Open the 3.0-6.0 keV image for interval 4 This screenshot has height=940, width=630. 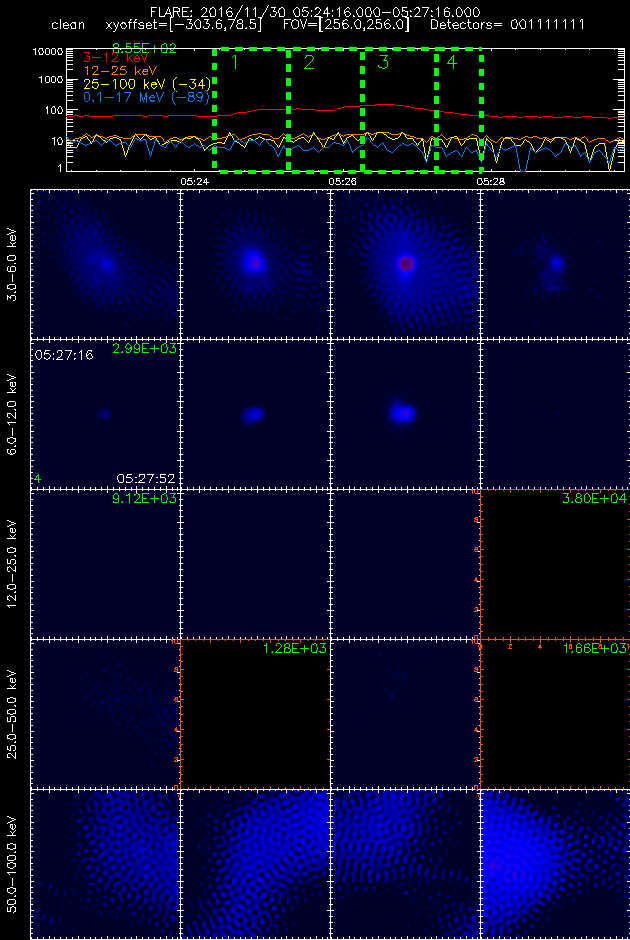(x=555, y=264)
